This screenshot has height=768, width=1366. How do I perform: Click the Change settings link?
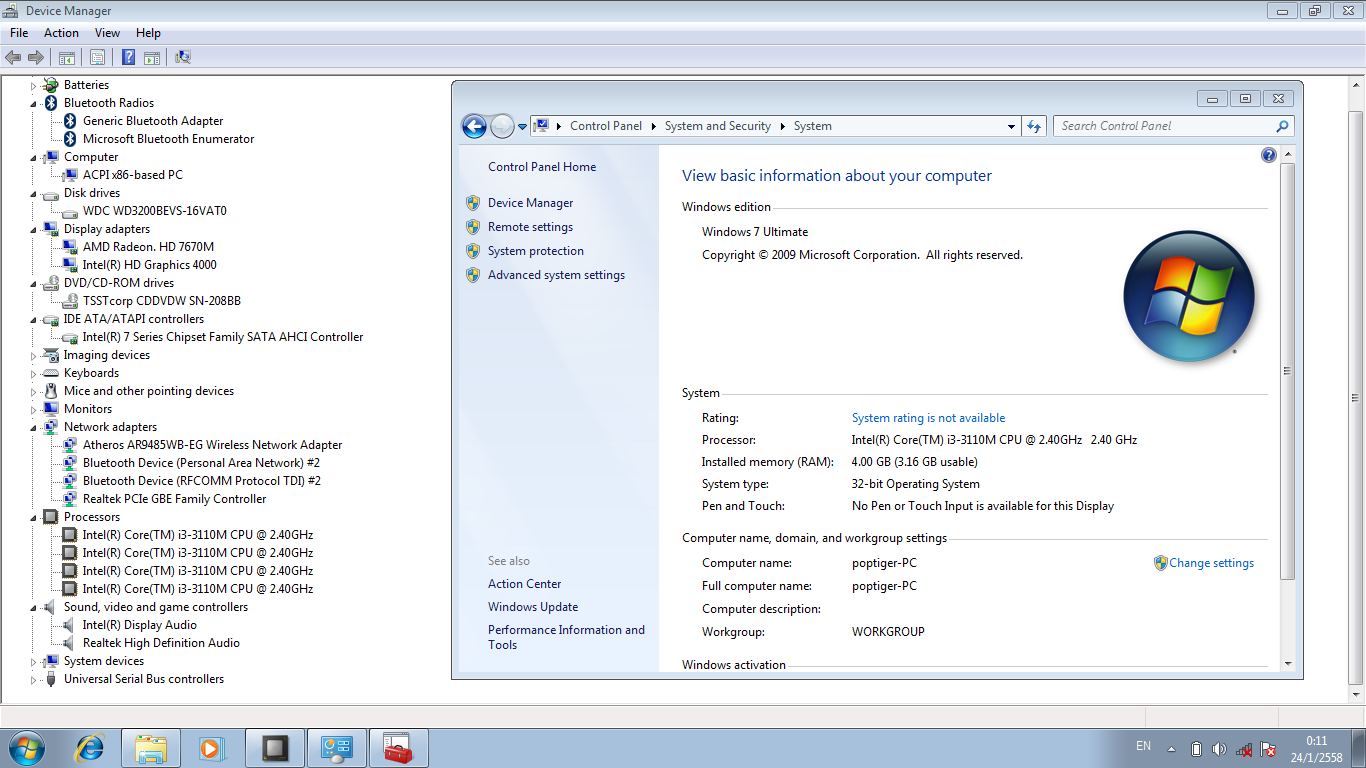coord(1211,563)
